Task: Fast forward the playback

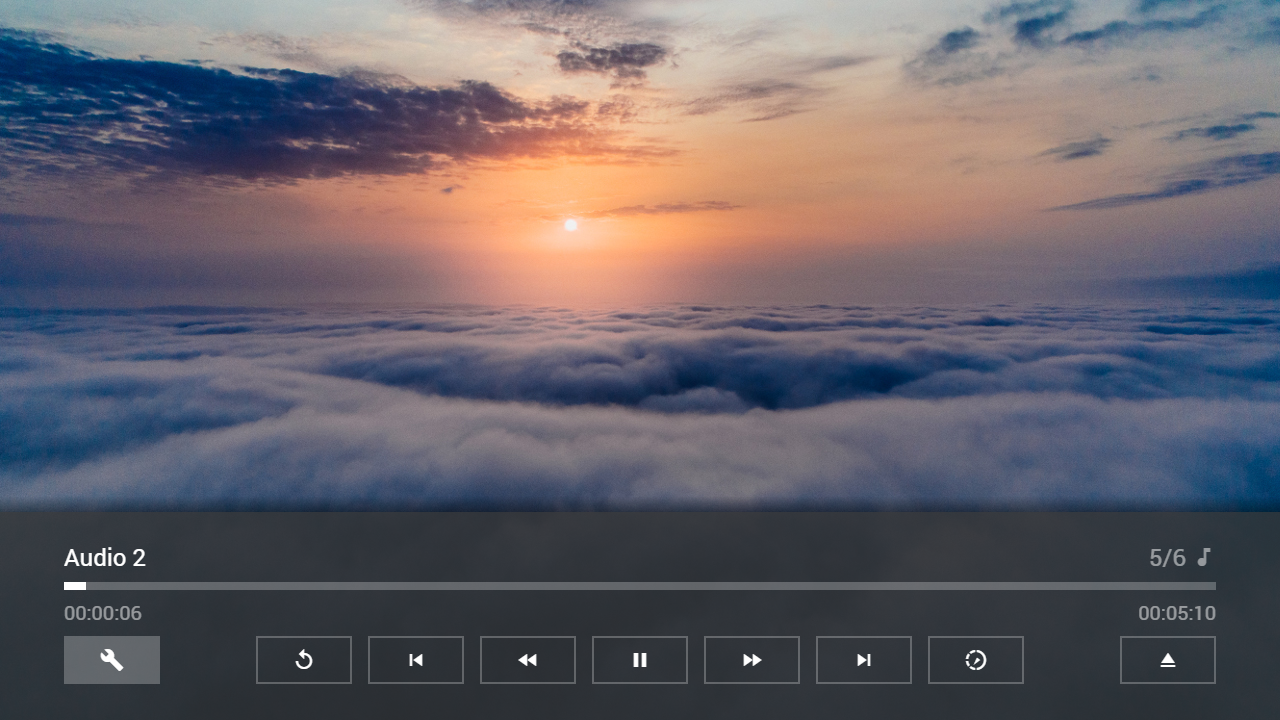Action: pos(752,660)
